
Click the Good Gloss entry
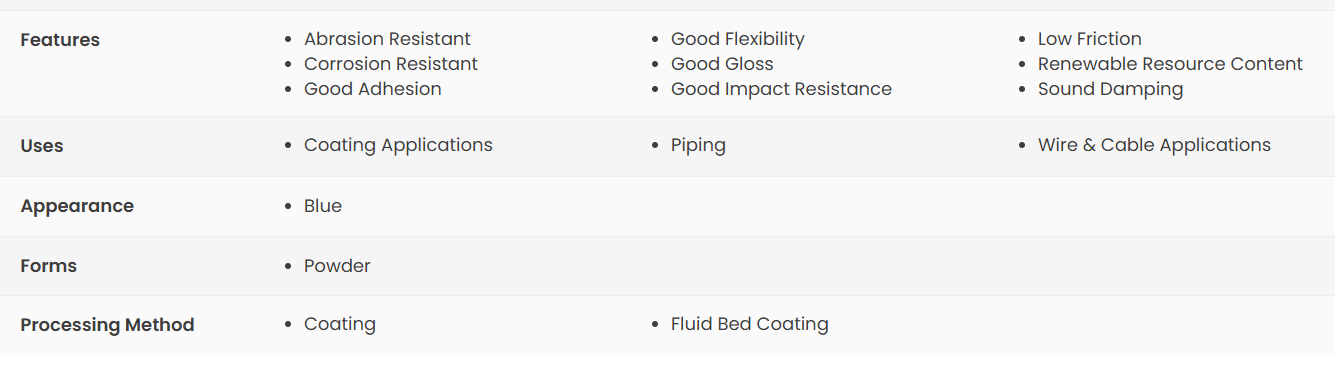tap(722, 64)
